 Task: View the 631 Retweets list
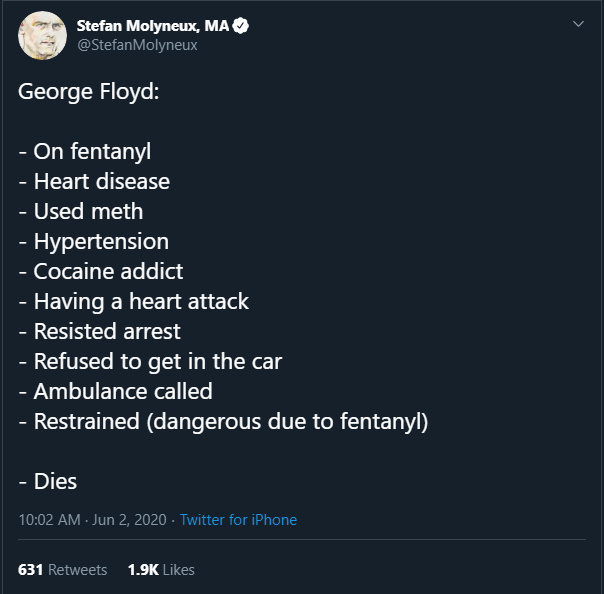pos(62,570)
